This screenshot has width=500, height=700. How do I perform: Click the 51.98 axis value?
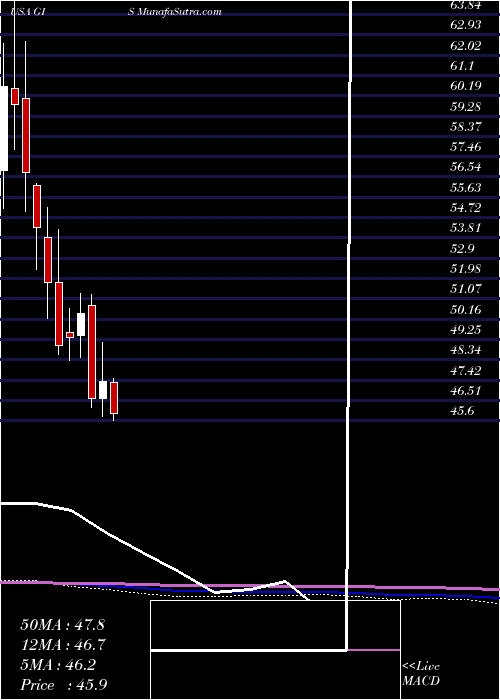(x=466, y=269)
